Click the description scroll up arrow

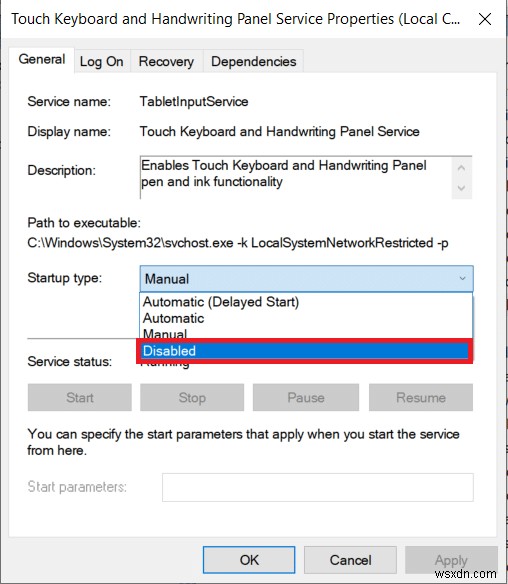(461, 168)
